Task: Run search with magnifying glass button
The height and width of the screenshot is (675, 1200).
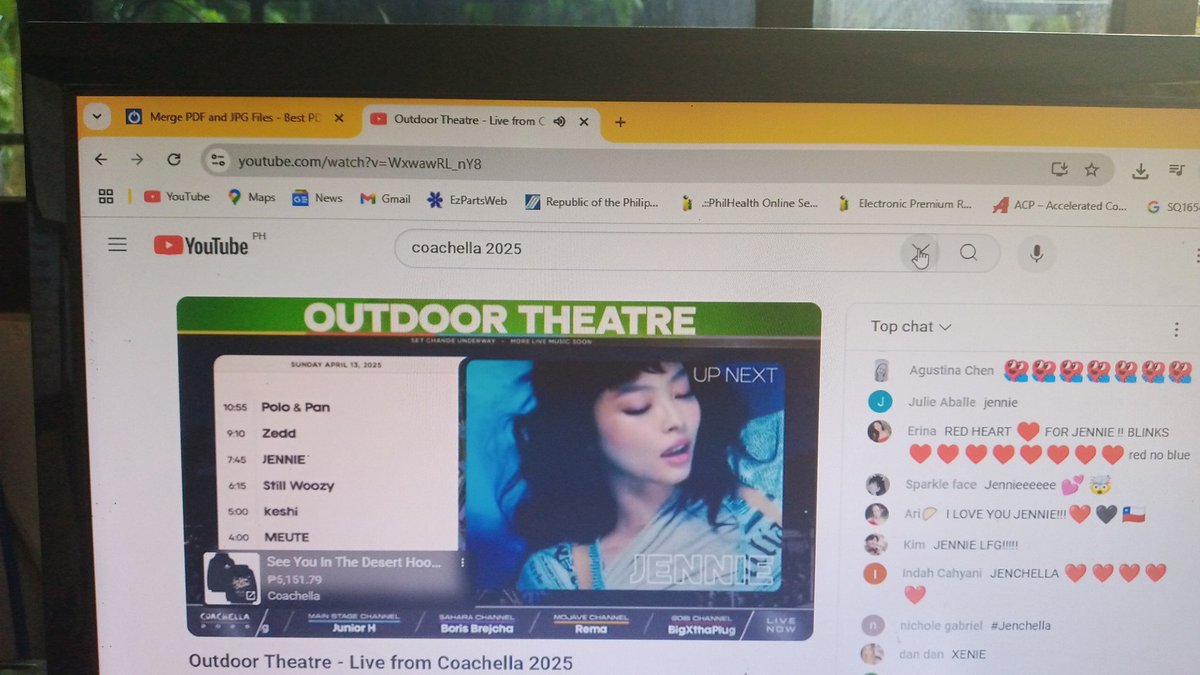Action: pyautogui.click(x=968, y=252)
